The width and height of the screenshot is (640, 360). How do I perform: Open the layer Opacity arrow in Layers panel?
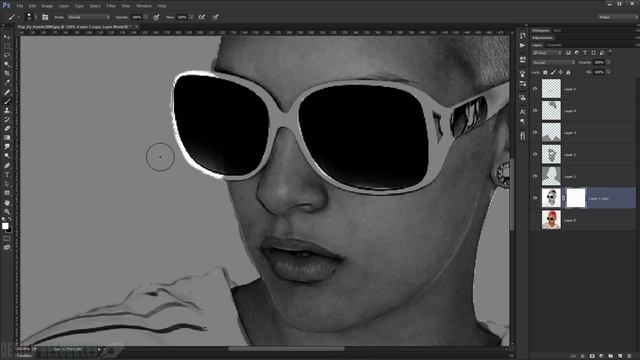click(609, 62)
